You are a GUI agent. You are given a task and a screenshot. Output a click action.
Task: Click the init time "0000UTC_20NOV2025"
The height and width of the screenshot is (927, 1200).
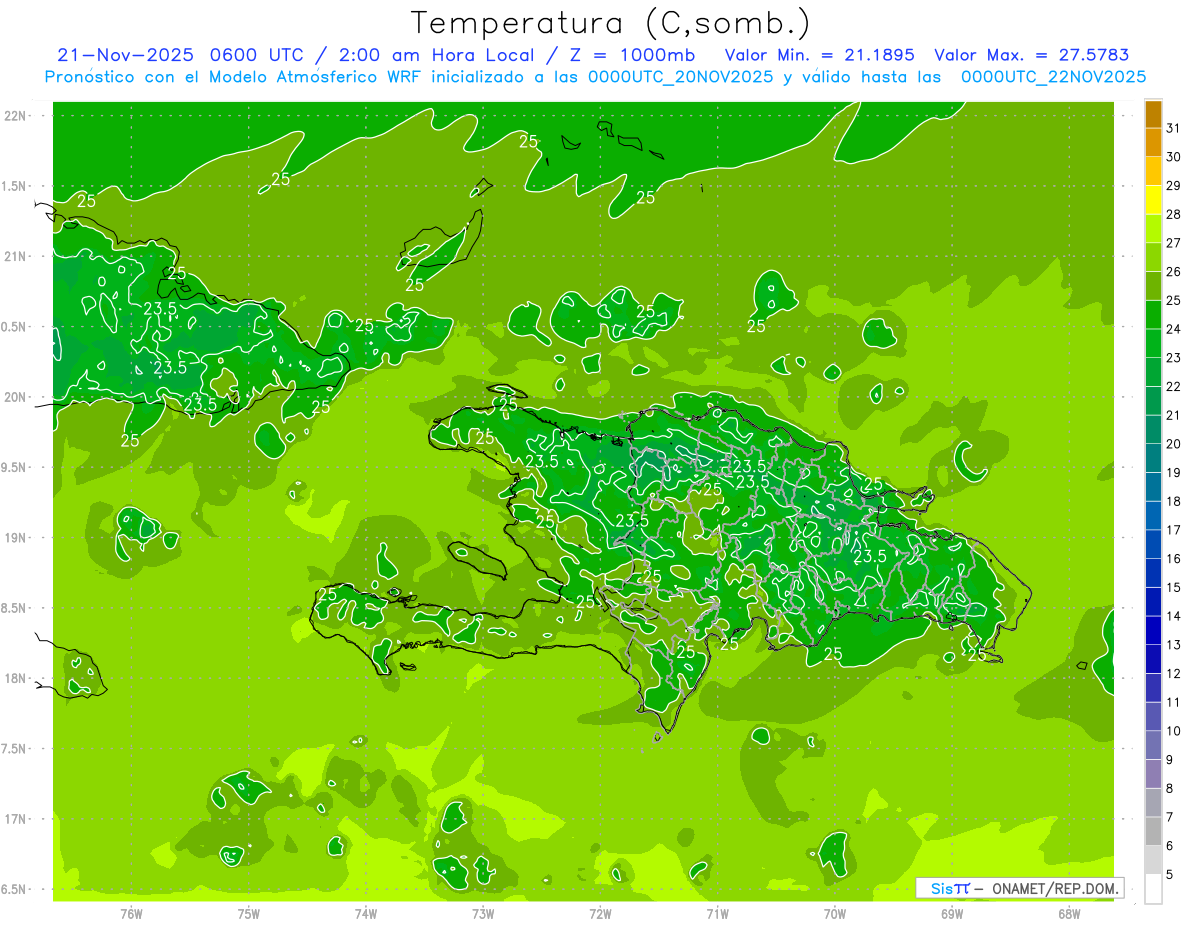679,77
